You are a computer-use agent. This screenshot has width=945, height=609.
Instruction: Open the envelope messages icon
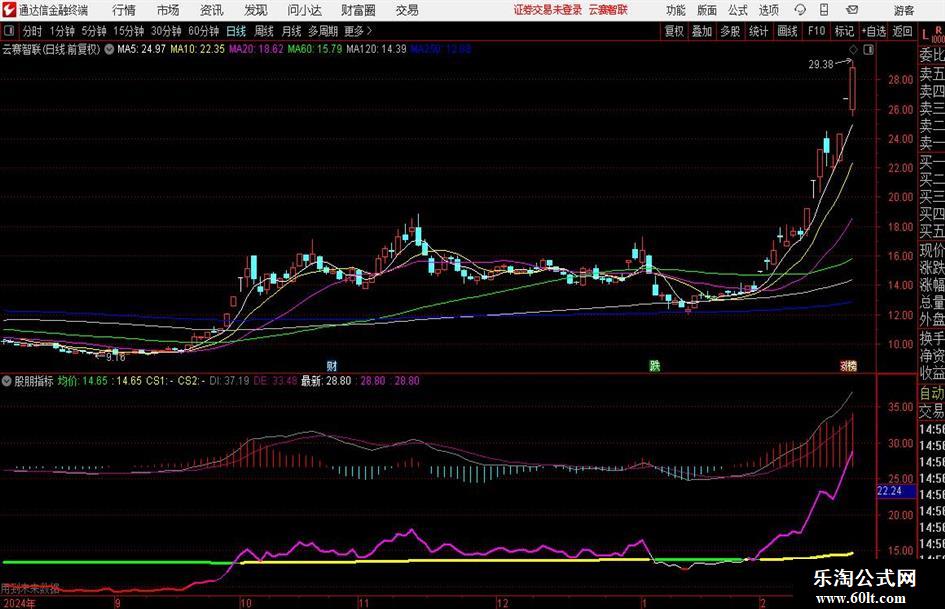pyautogui.click(x=852, y=10)
